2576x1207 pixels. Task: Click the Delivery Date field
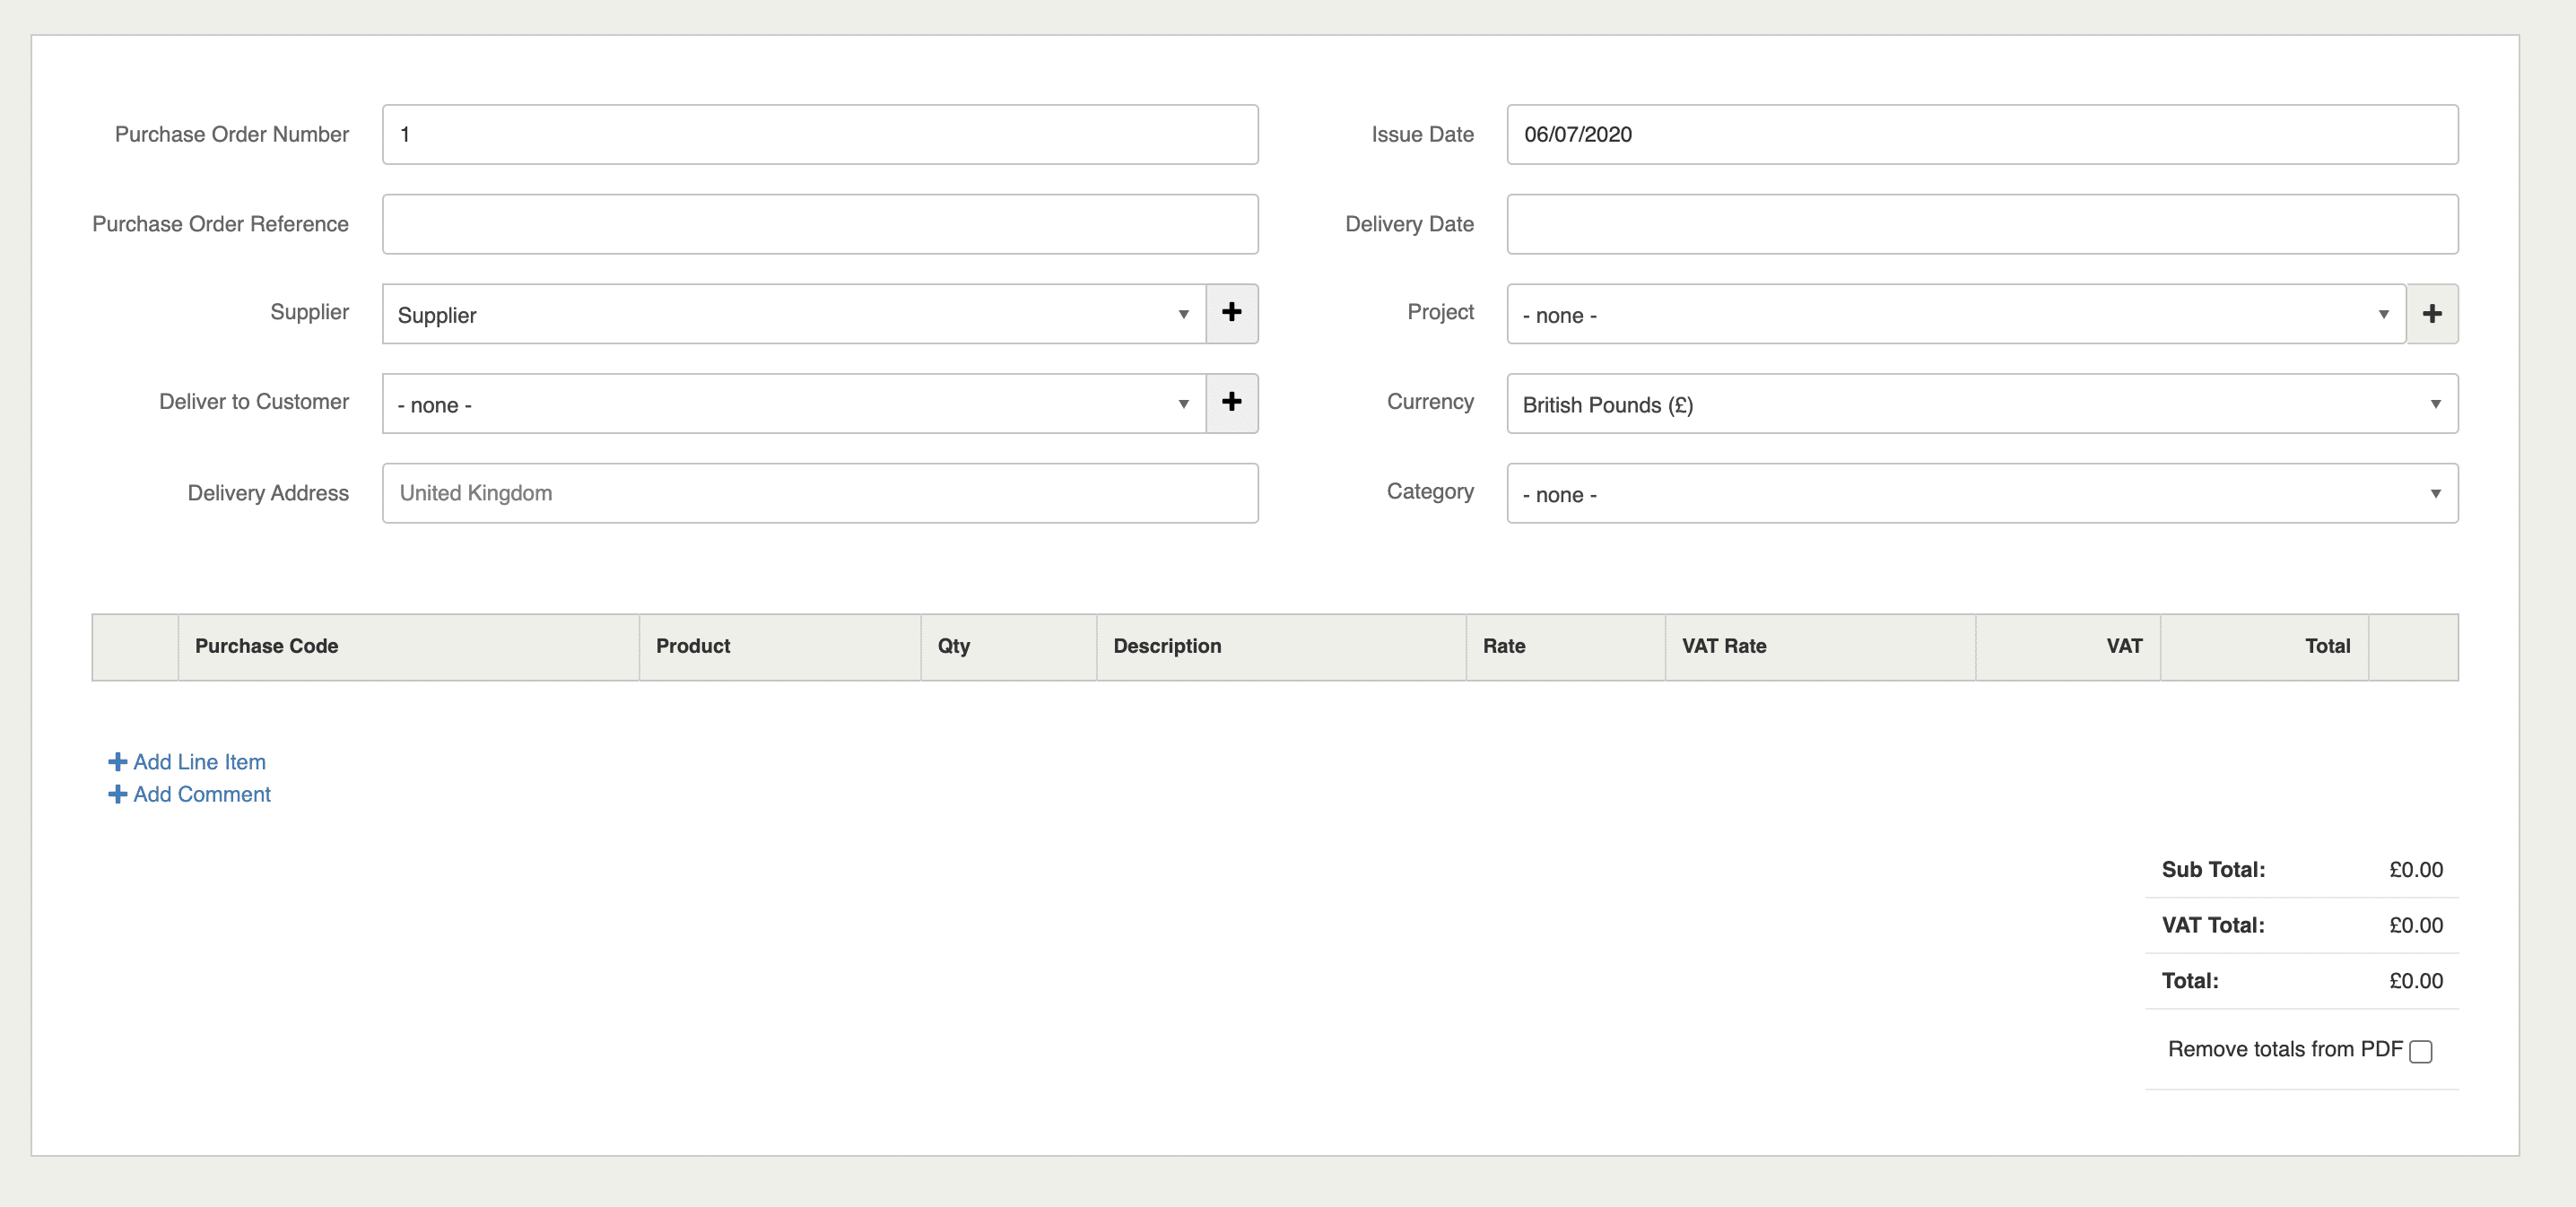[x=1981, y=224]
